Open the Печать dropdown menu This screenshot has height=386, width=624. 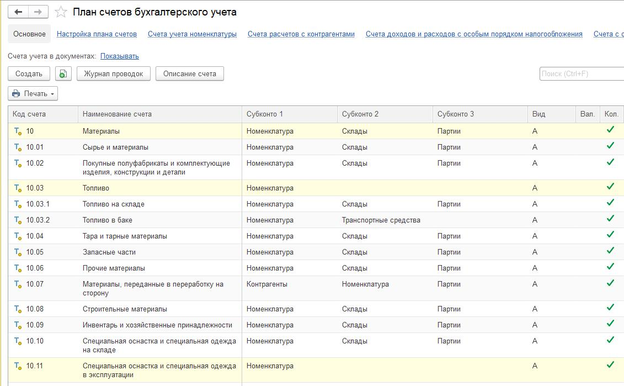(x=33, y=94)
